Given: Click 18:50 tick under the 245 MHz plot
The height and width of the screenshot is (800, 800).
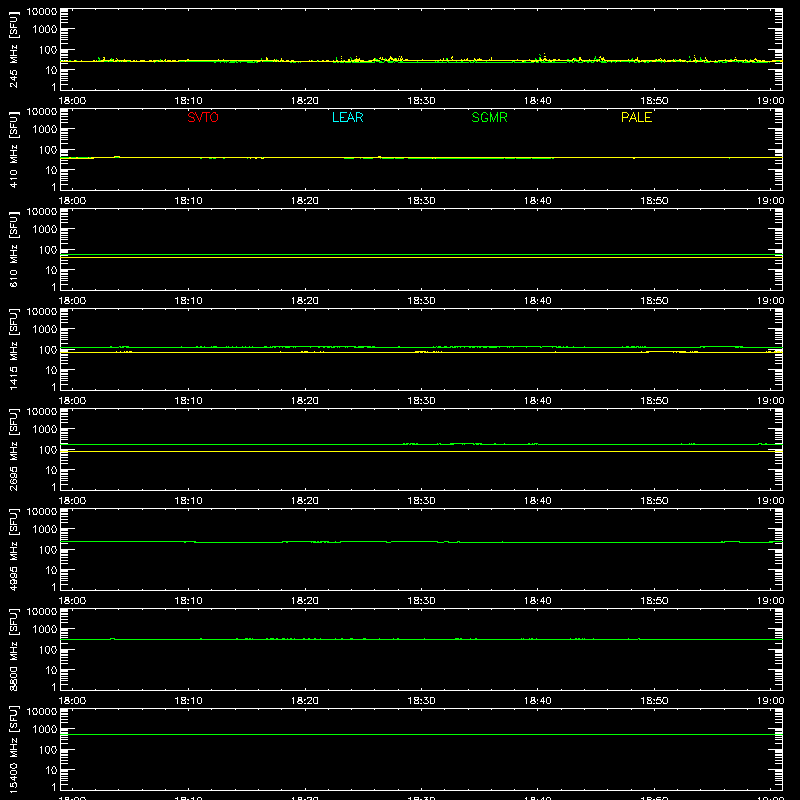Looking at the screenshot, I should coord(654,101).
